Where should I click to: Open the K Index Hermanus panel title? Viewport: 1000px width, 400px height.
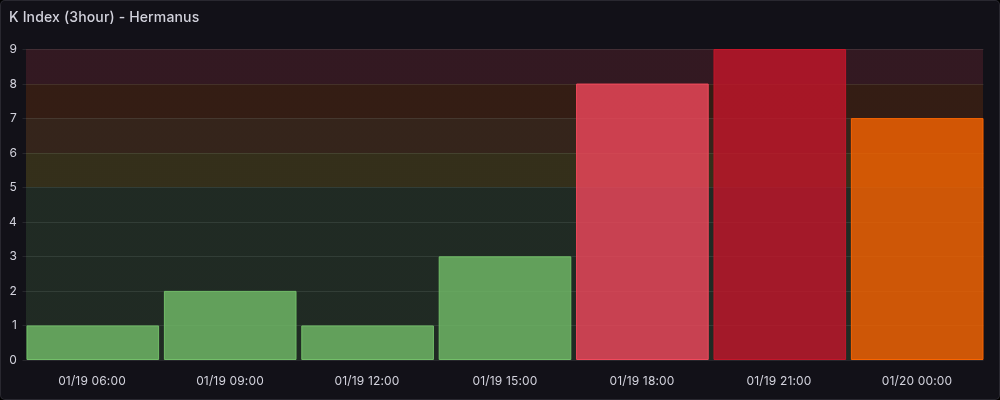click(x=104, y=17)
